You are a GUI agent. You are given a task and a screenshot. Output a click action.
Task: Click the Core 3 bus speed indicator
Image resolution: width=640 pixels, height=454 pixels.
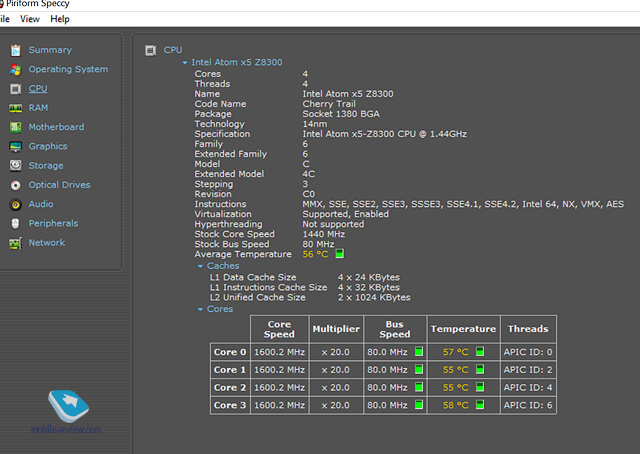coord(418,405)
